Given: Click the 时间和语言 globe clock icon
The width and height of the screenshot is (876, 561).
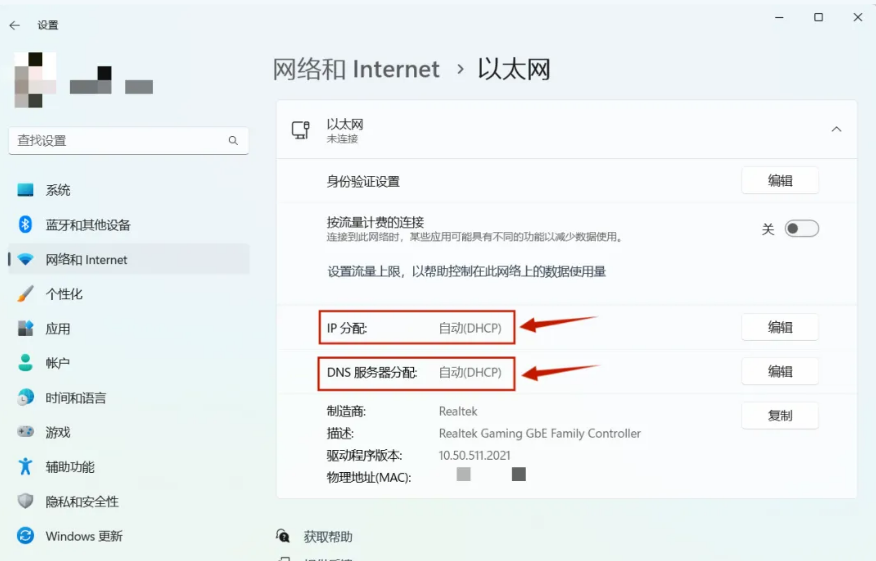Looking at the screenshot, I should point(26,398).
